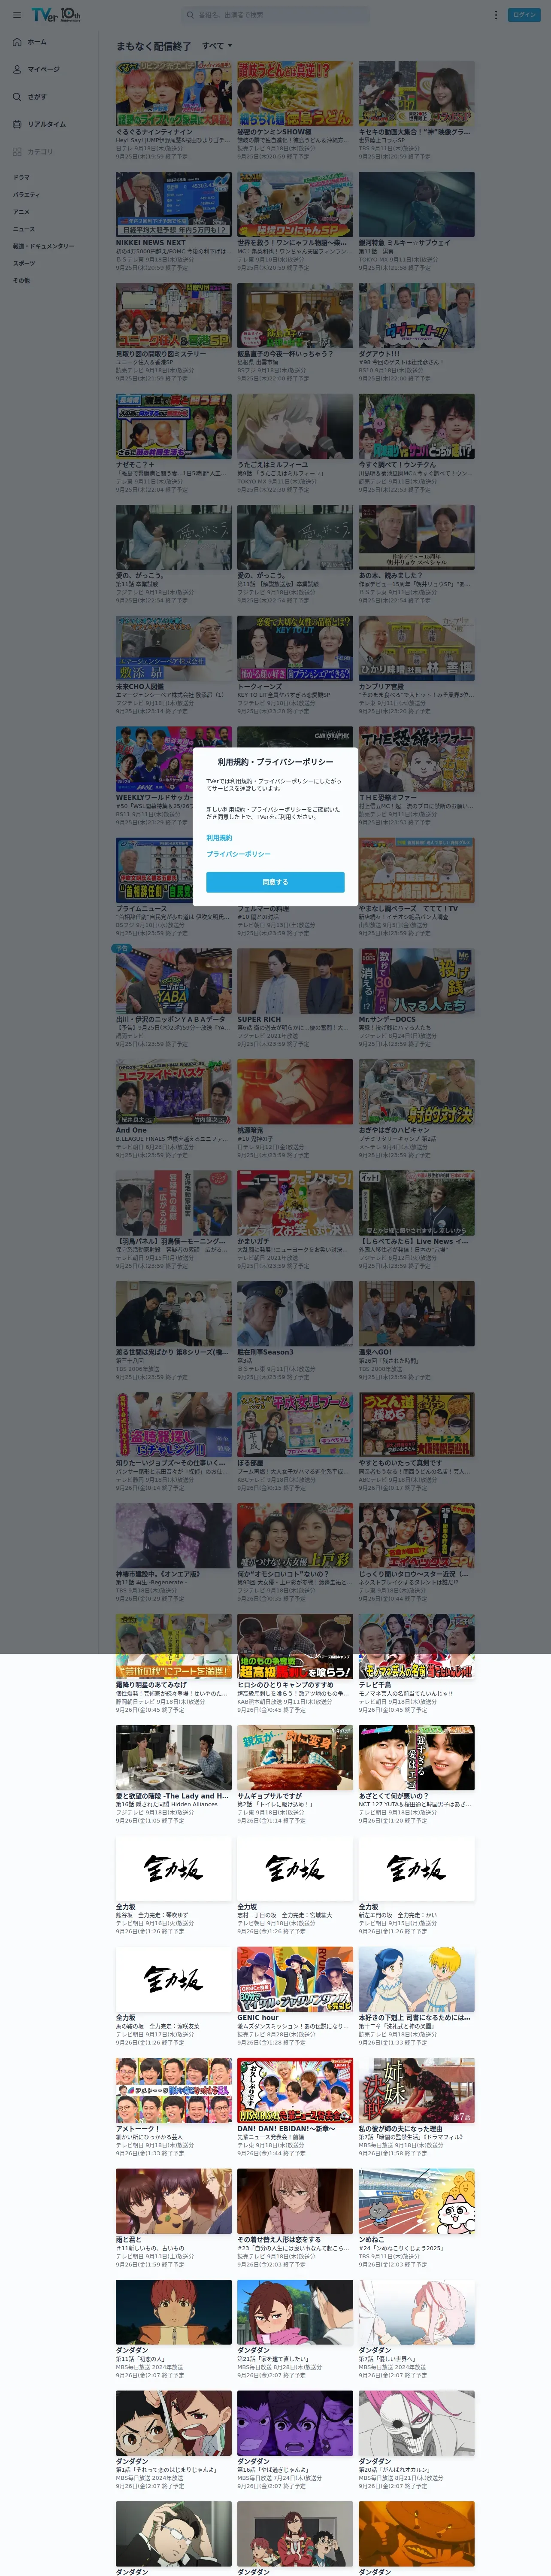Open 全力坂 新左エ門の坂 thumbnail
Screen dimensions: 551x2576
(417, 1869)
